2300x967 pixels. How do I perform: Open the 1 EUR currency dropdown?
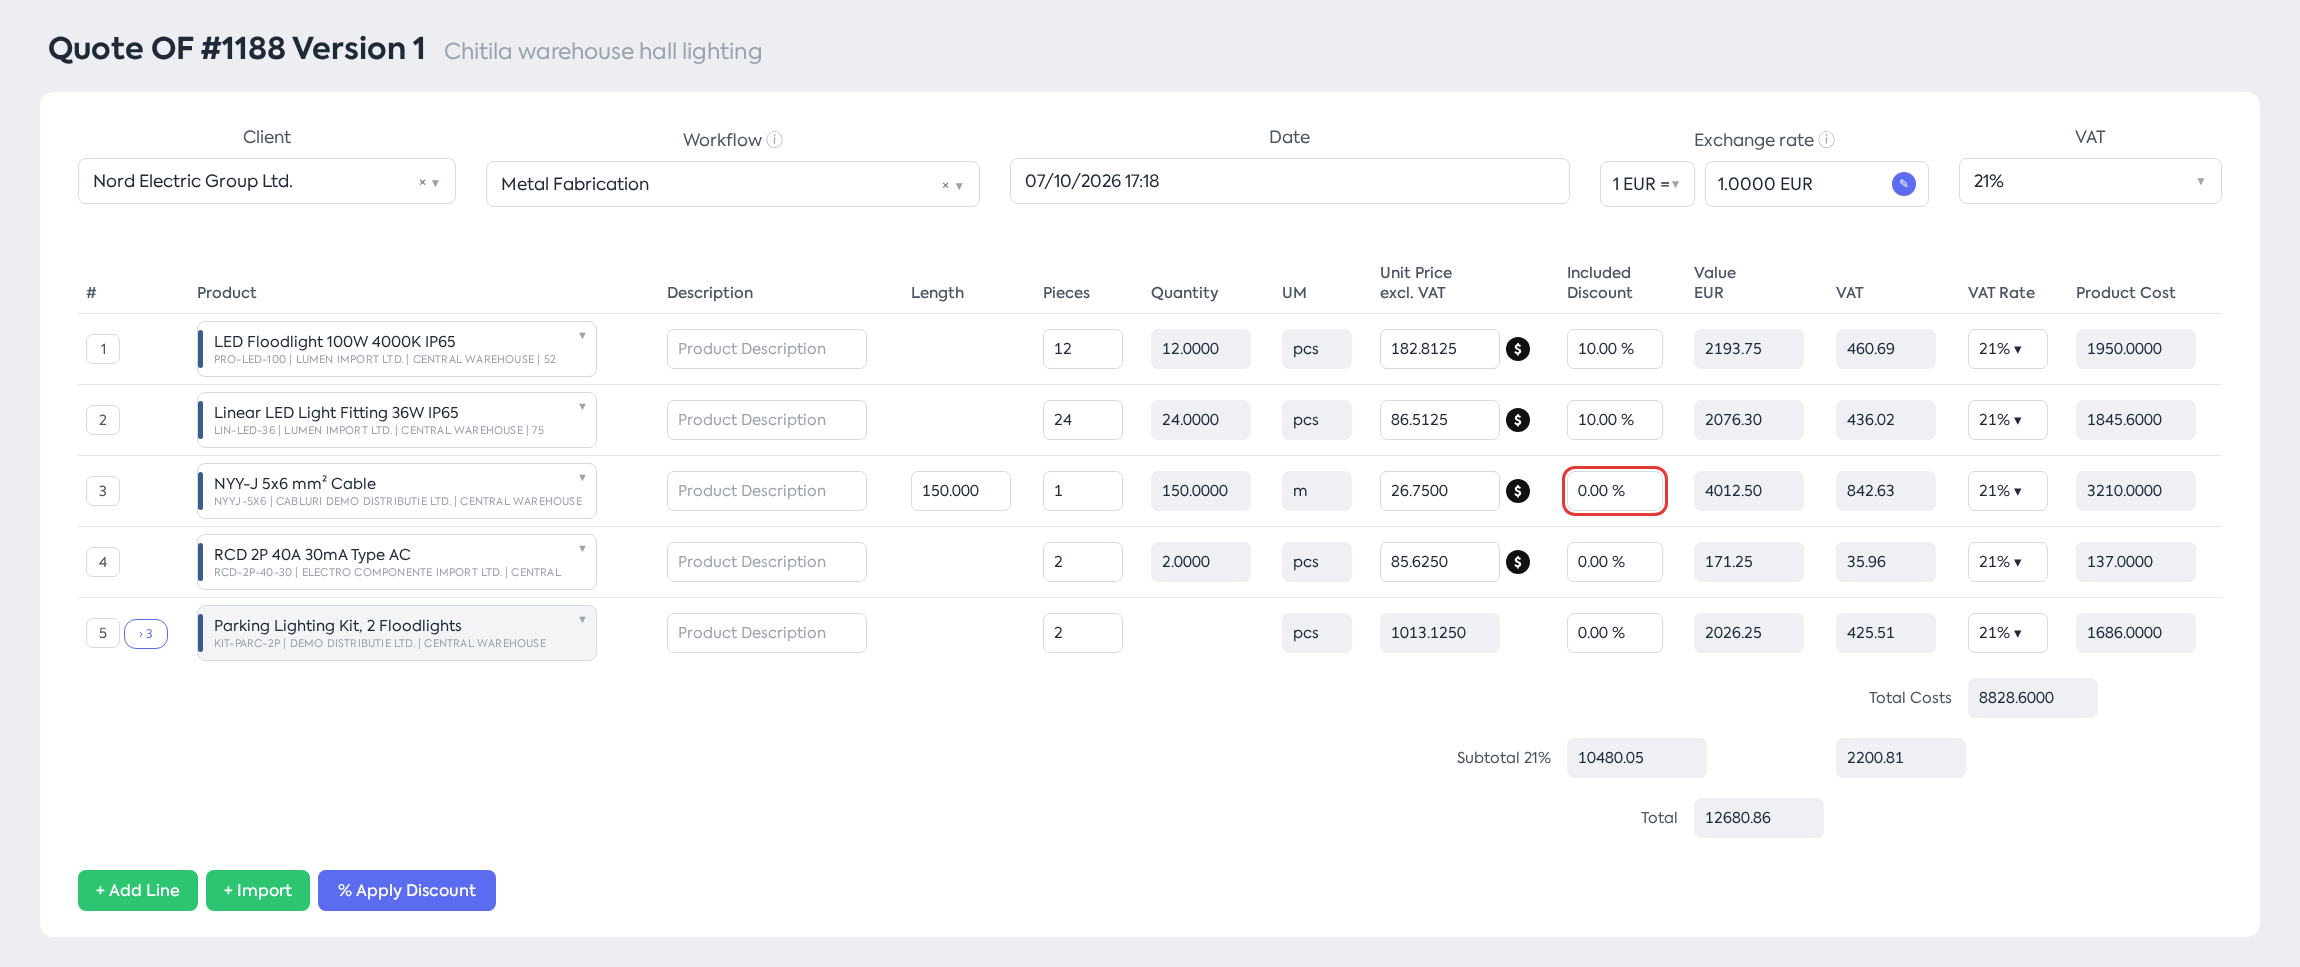click(1647, 184)
